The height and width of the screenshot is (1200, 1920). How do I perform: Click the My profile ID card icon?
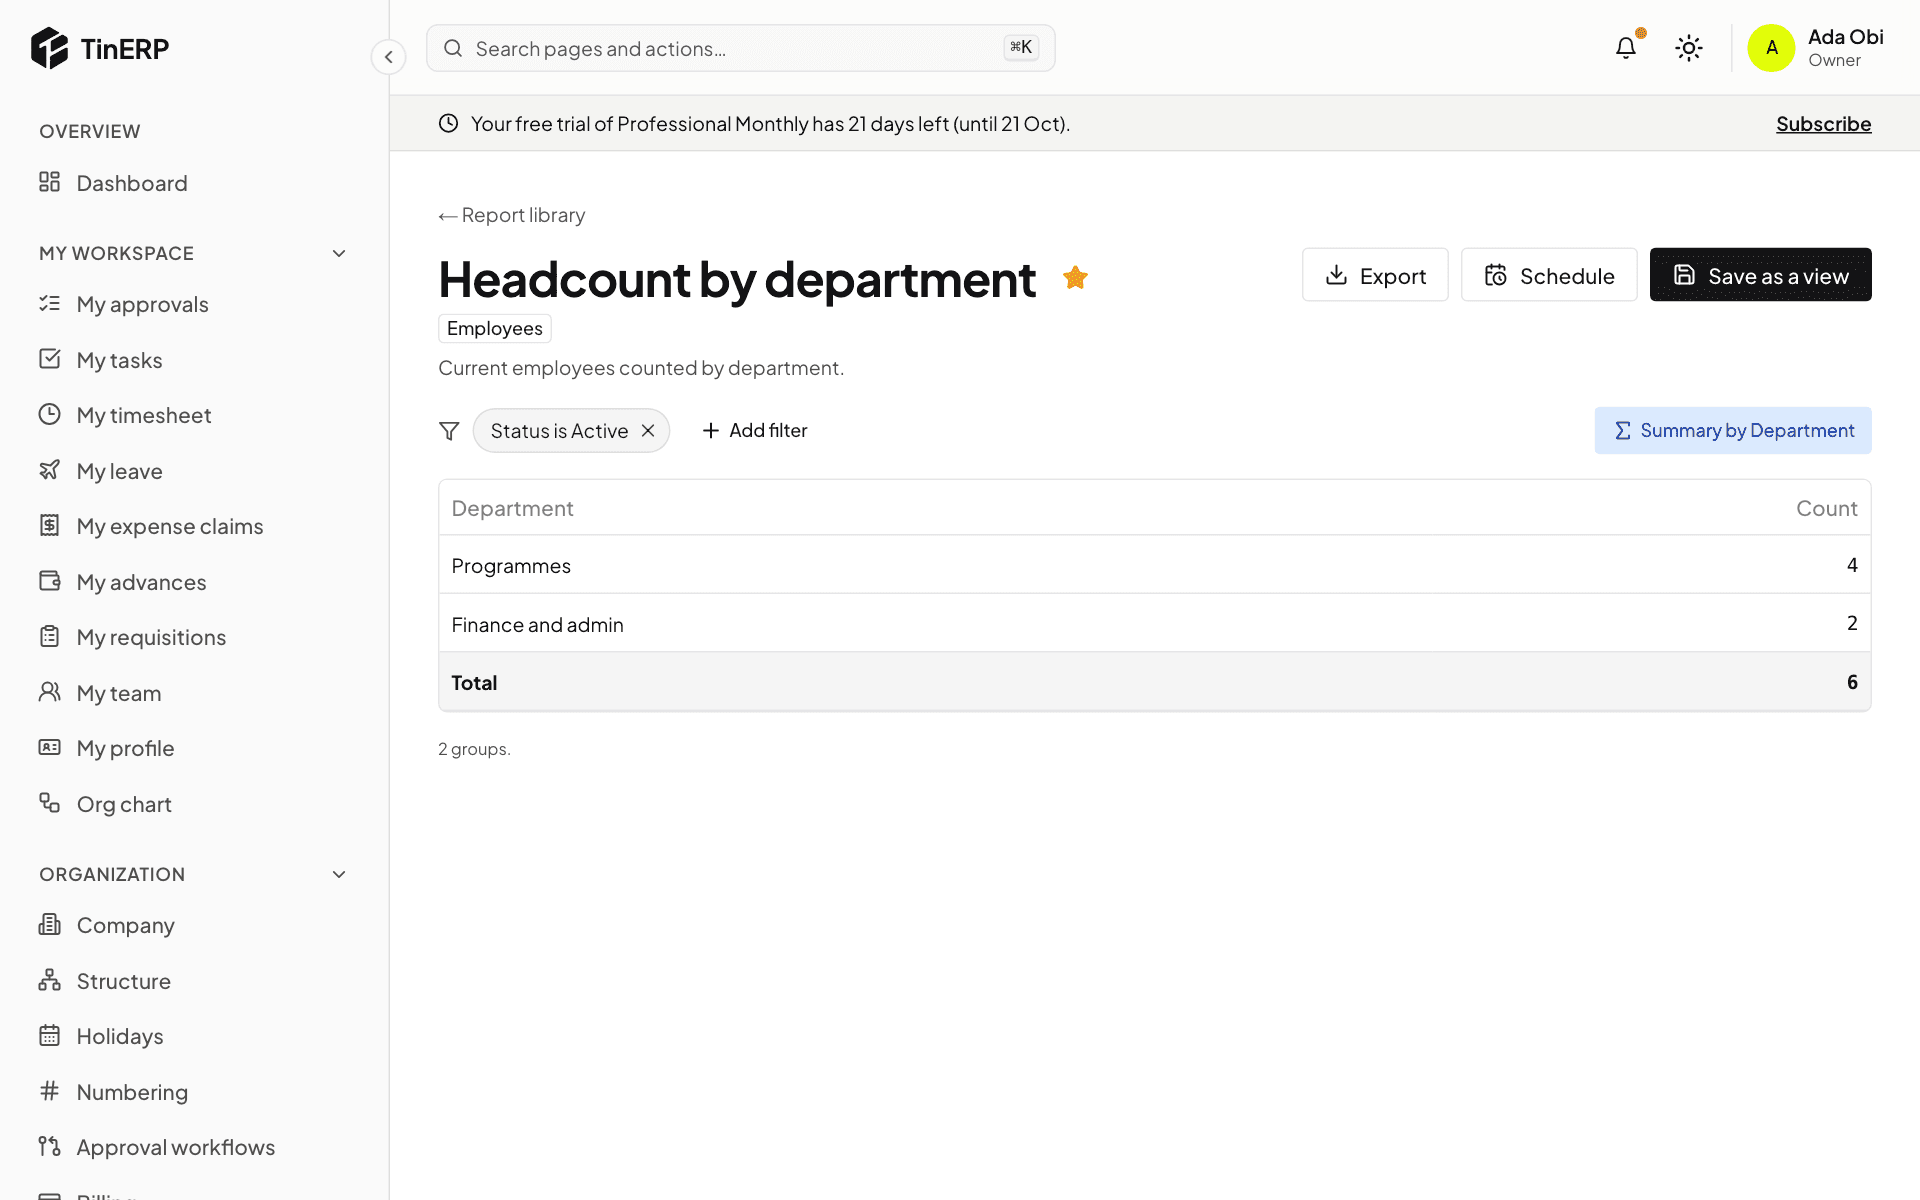point(49,747)
